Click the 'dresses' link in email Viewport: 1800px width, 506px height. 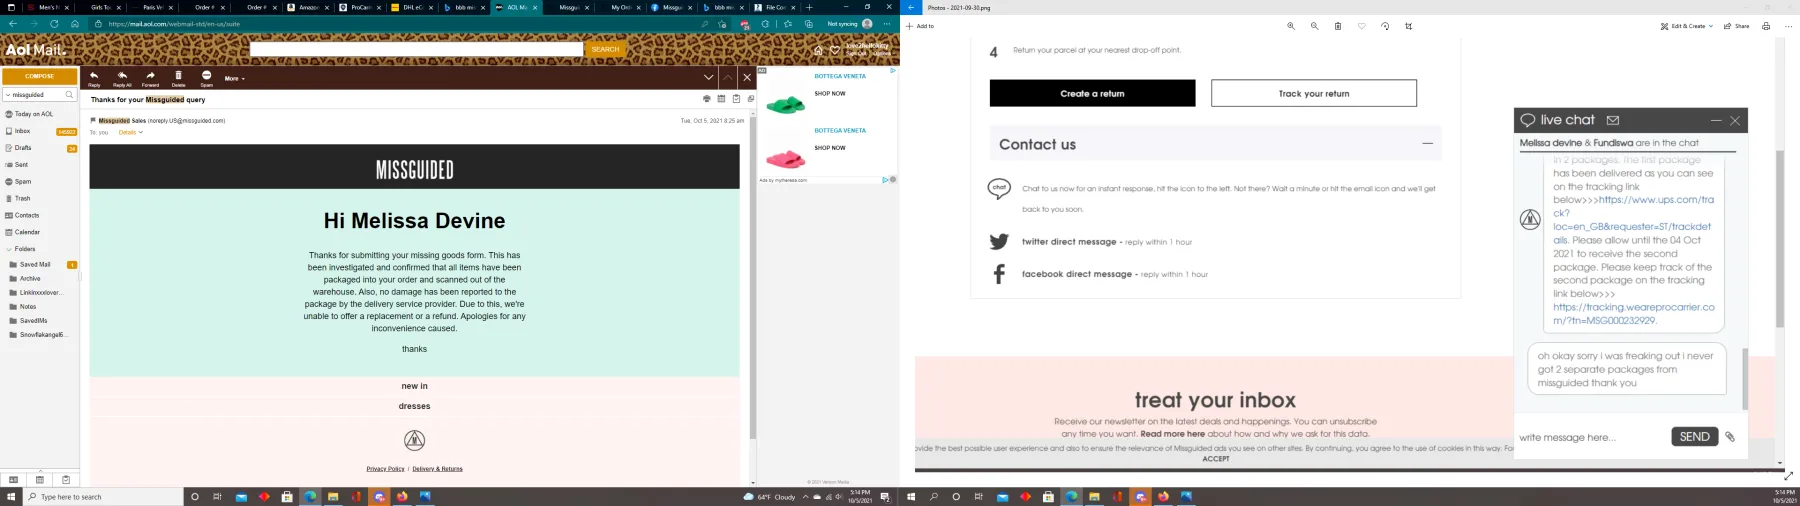[x=414, y=406]
